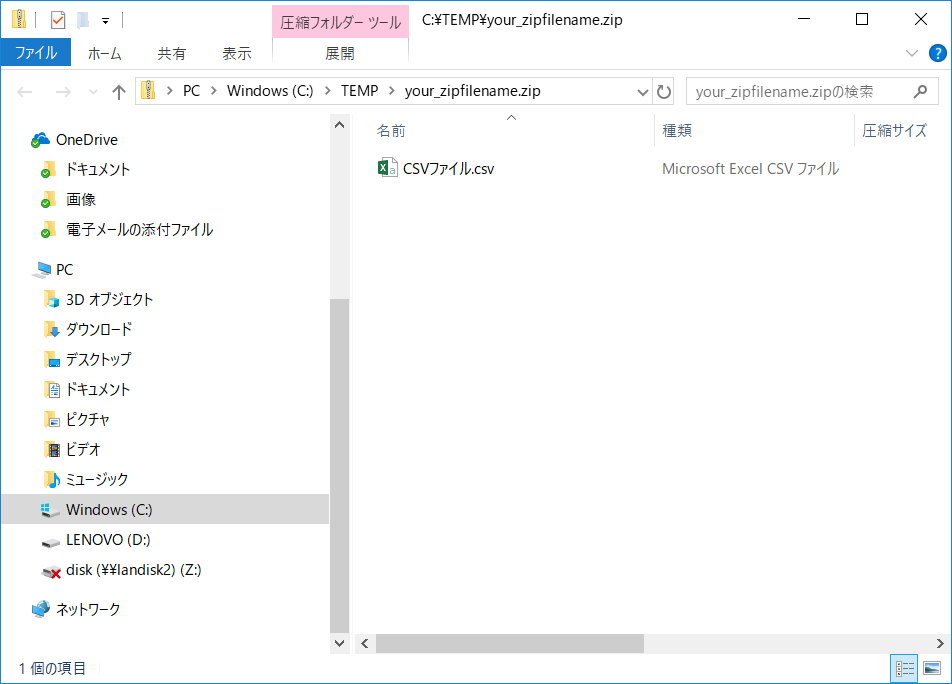This screenshot has width=952, height=684.
Task: Click Windows (C:) in address breadcrumb
Action: (270, 90)
